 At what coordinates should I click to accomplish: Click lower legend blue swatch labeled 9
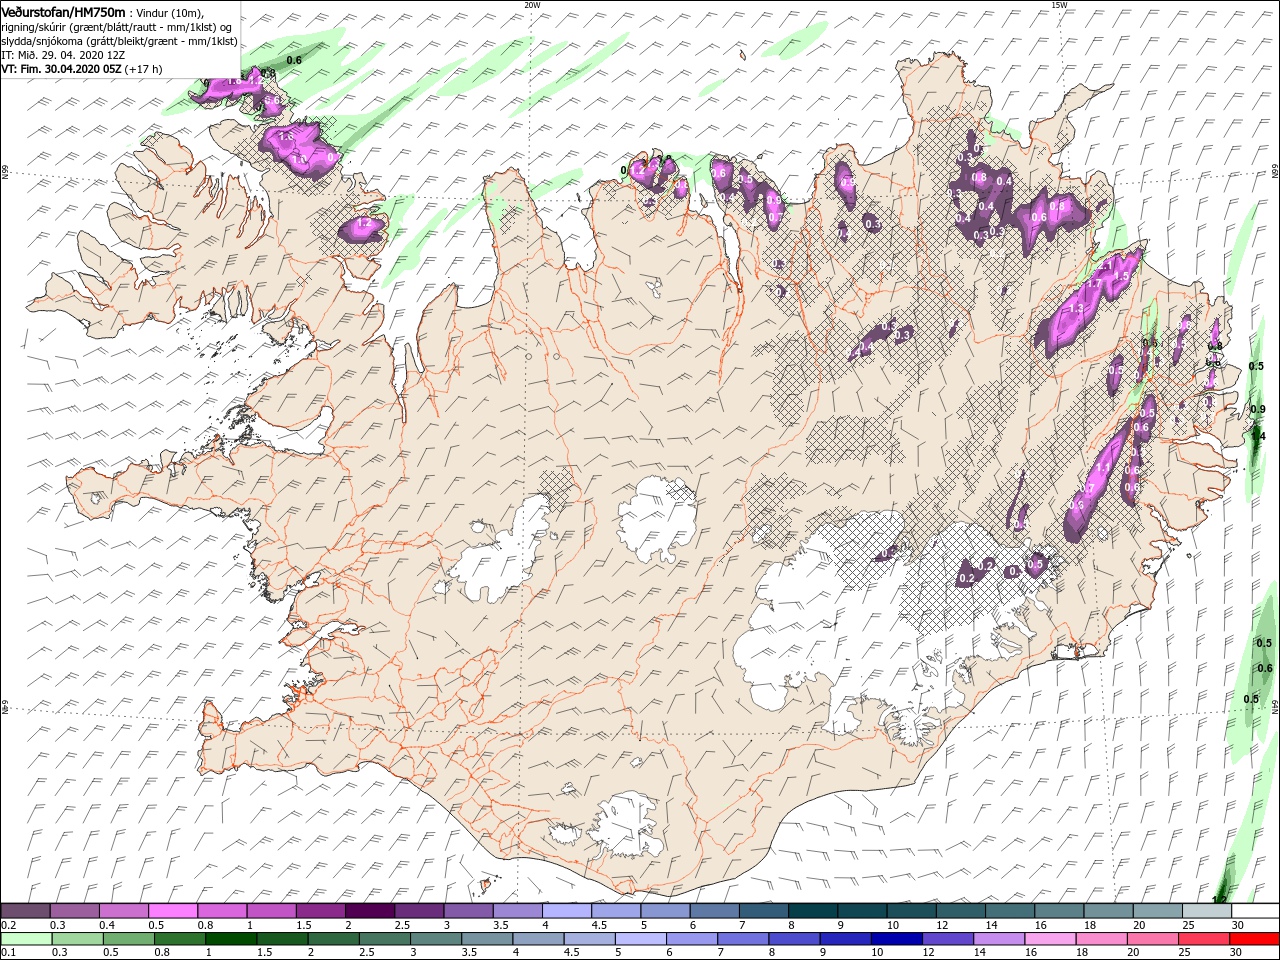pyautogui.click(x=844, y=939)
